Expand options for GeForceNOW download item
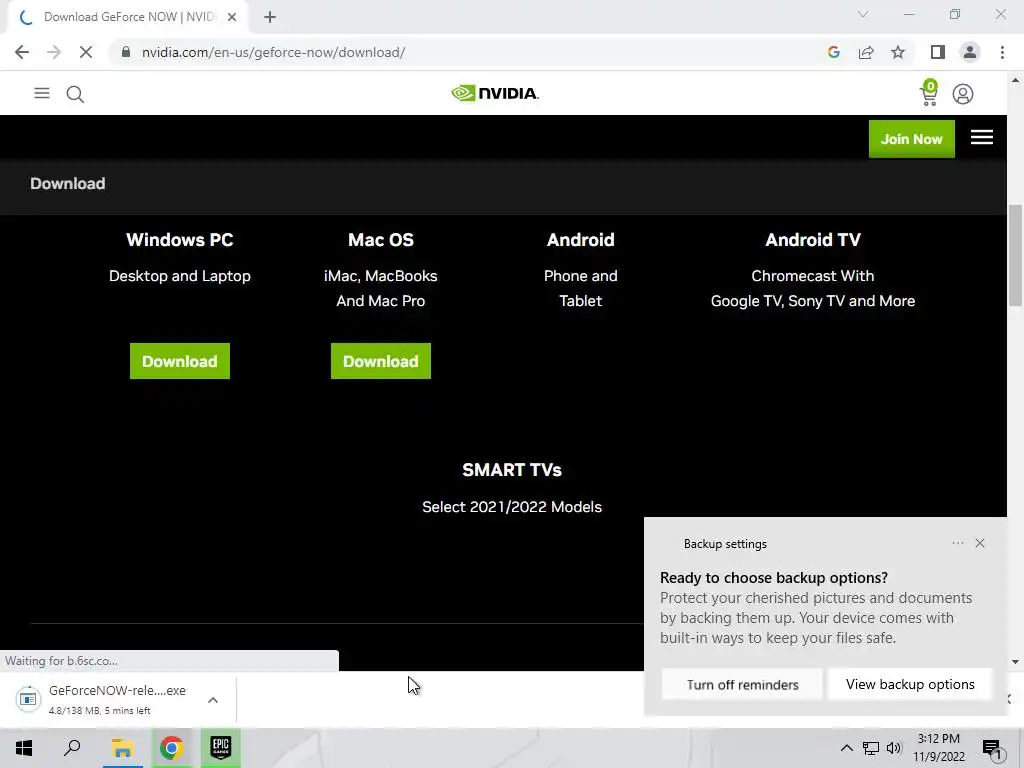1024x768 pixels. pos(212,700)
